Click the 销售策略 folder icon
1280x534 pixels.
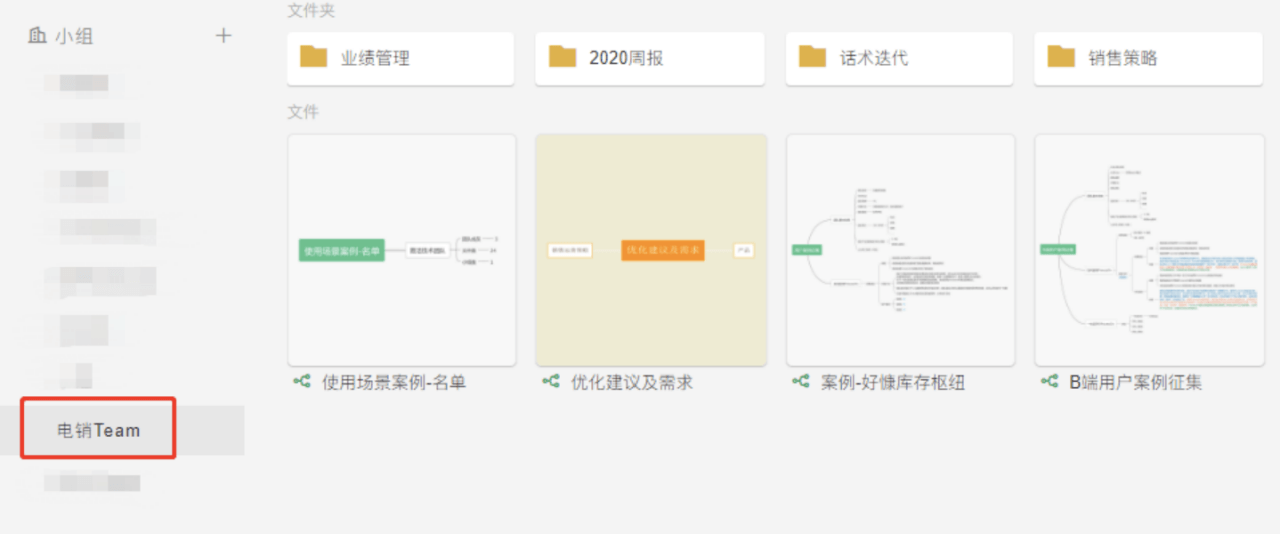(x=1061, y=57)
